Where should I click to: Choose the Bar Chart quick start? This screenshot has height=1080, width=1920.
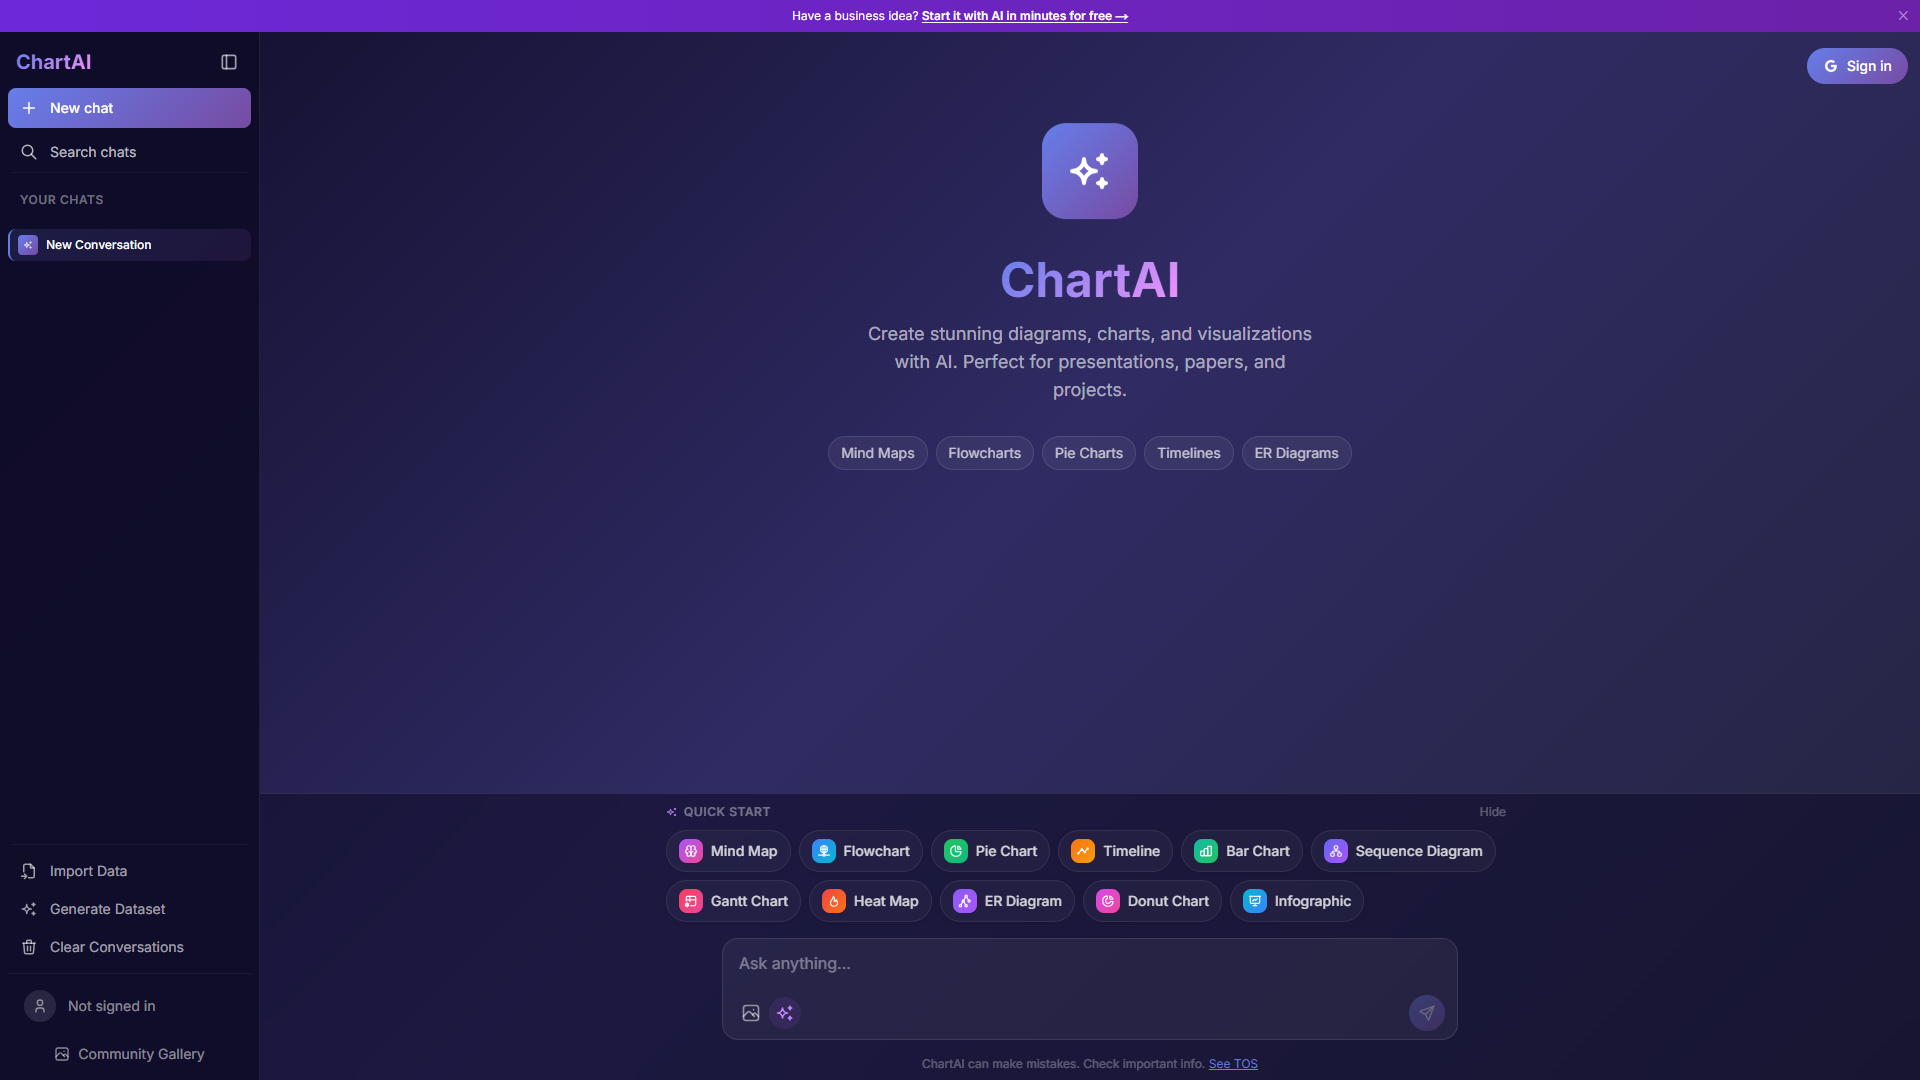coord(1242,851)
